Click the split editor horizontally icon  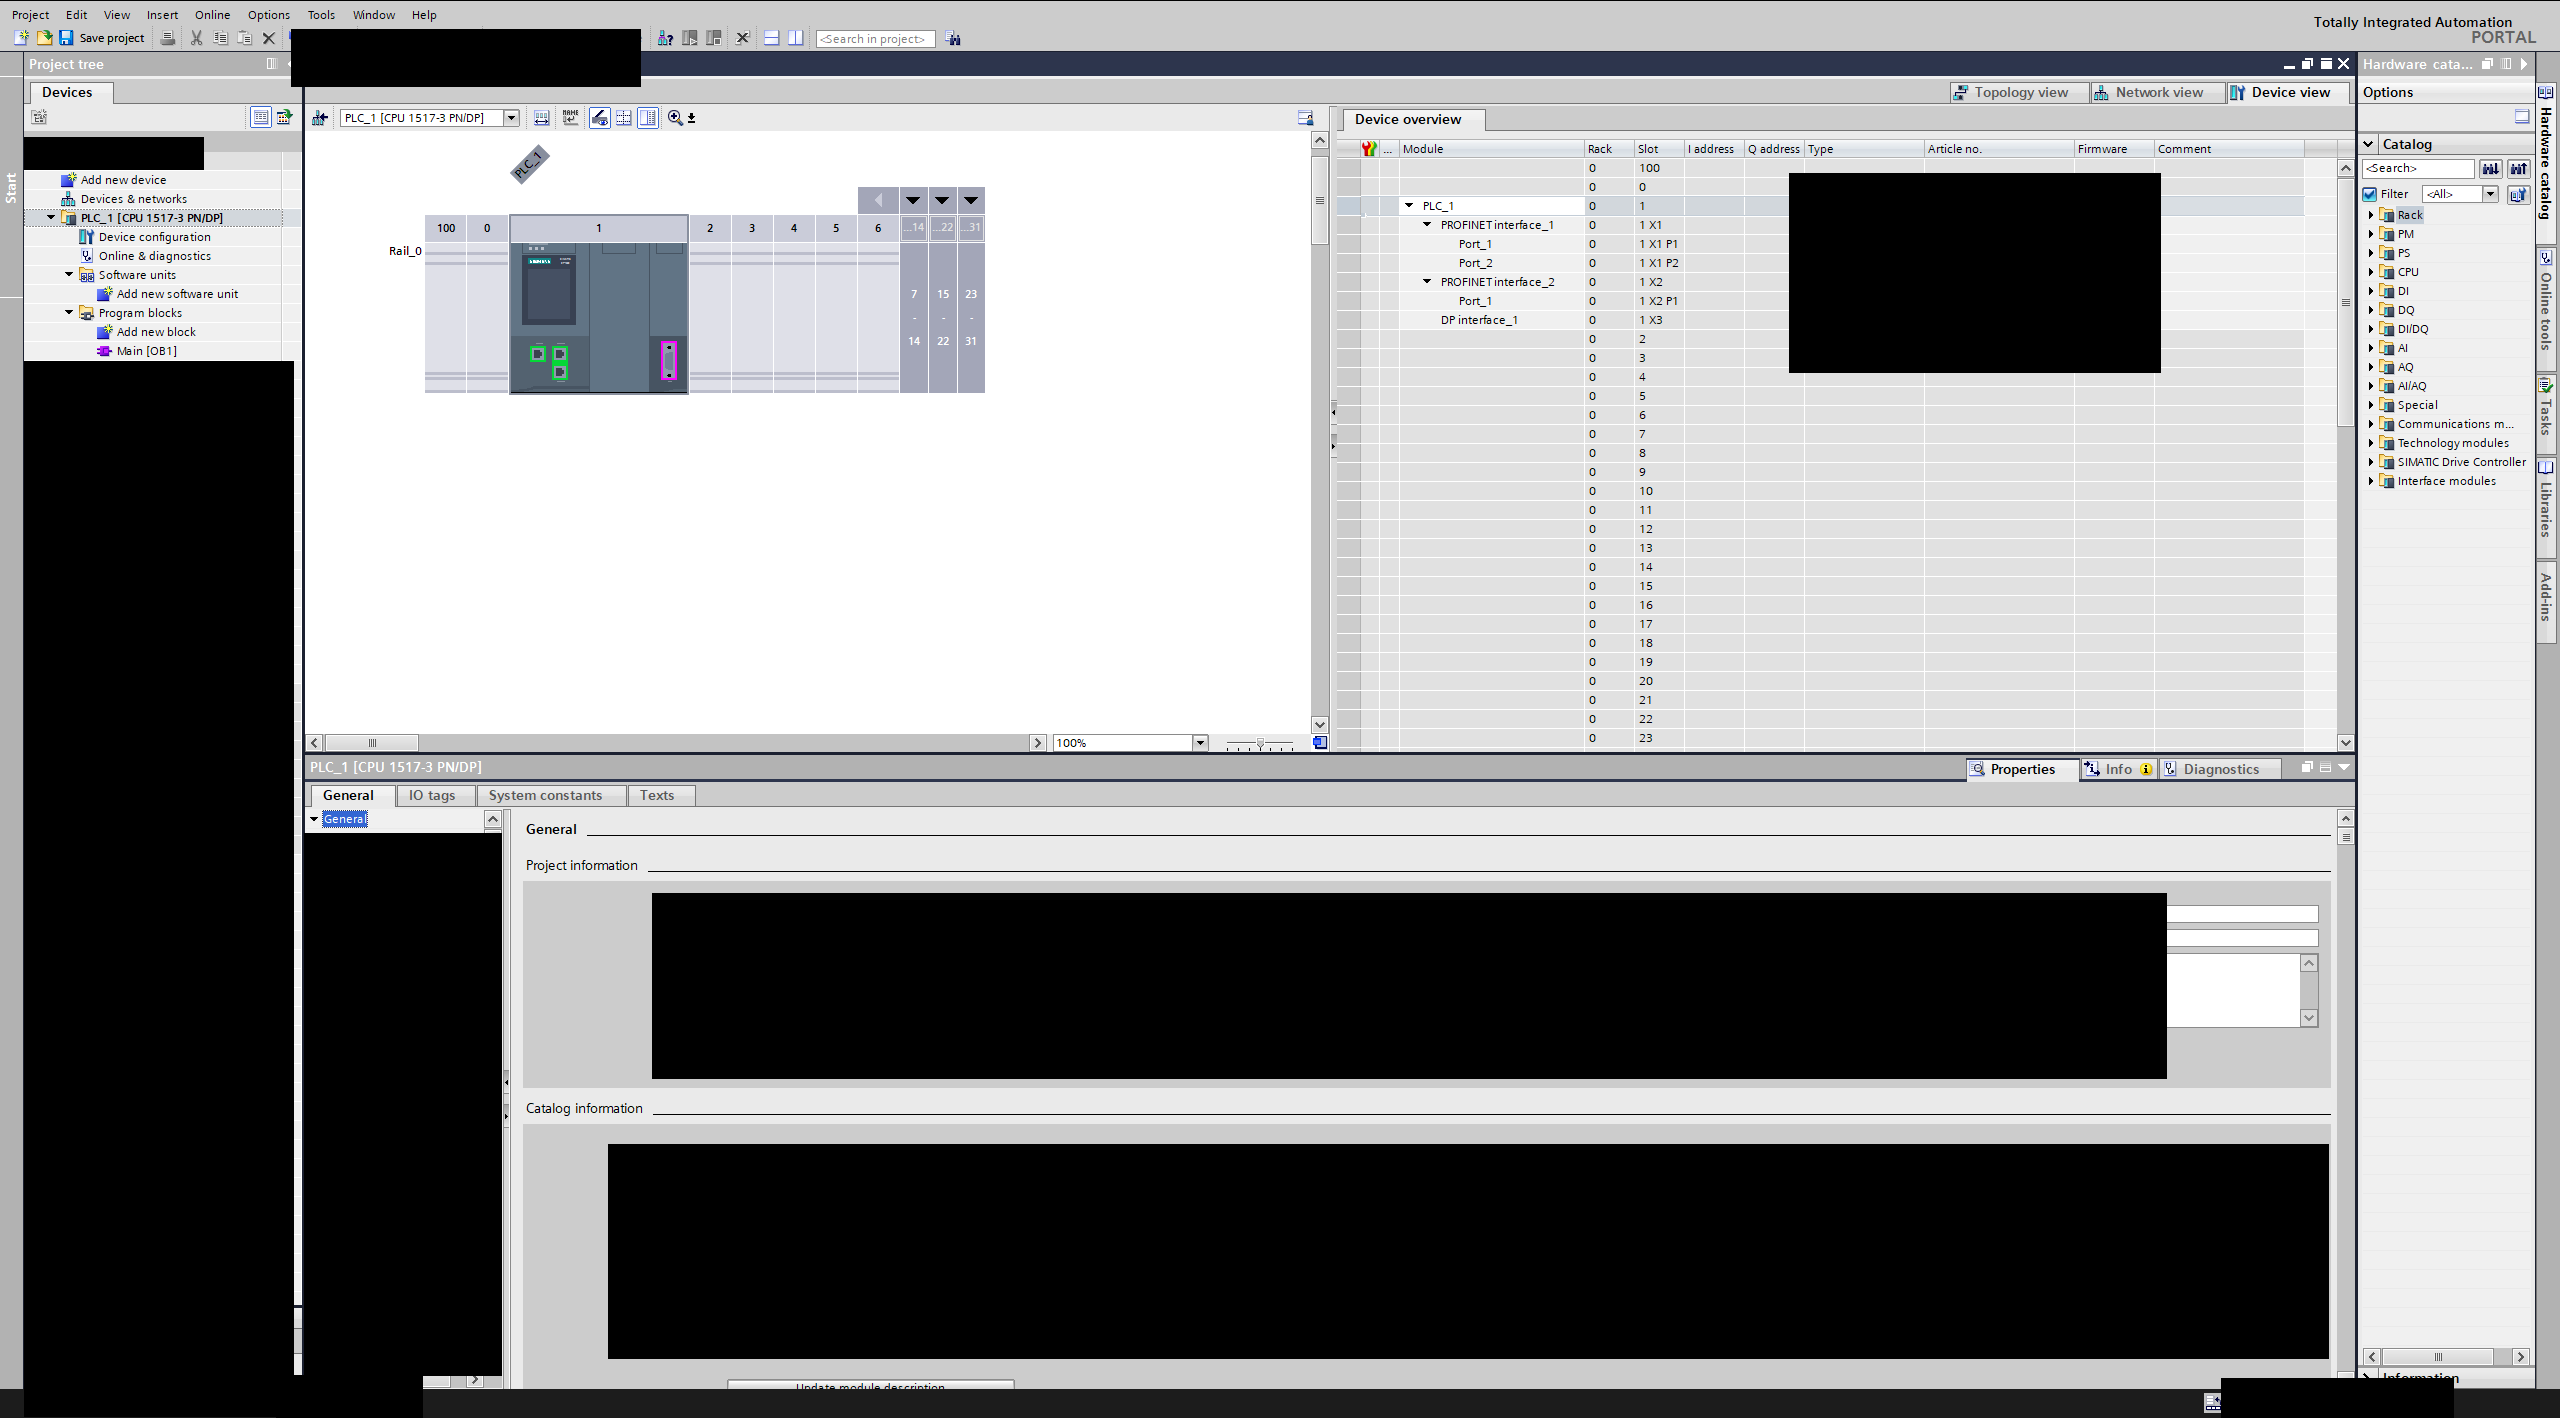(x=771, y=38)
